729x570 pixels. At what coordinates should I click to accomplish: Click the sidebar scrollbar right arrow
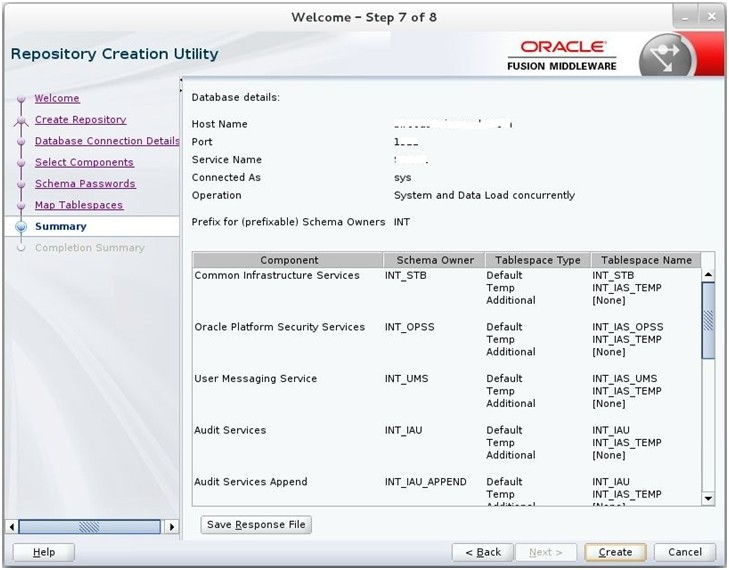172,527
